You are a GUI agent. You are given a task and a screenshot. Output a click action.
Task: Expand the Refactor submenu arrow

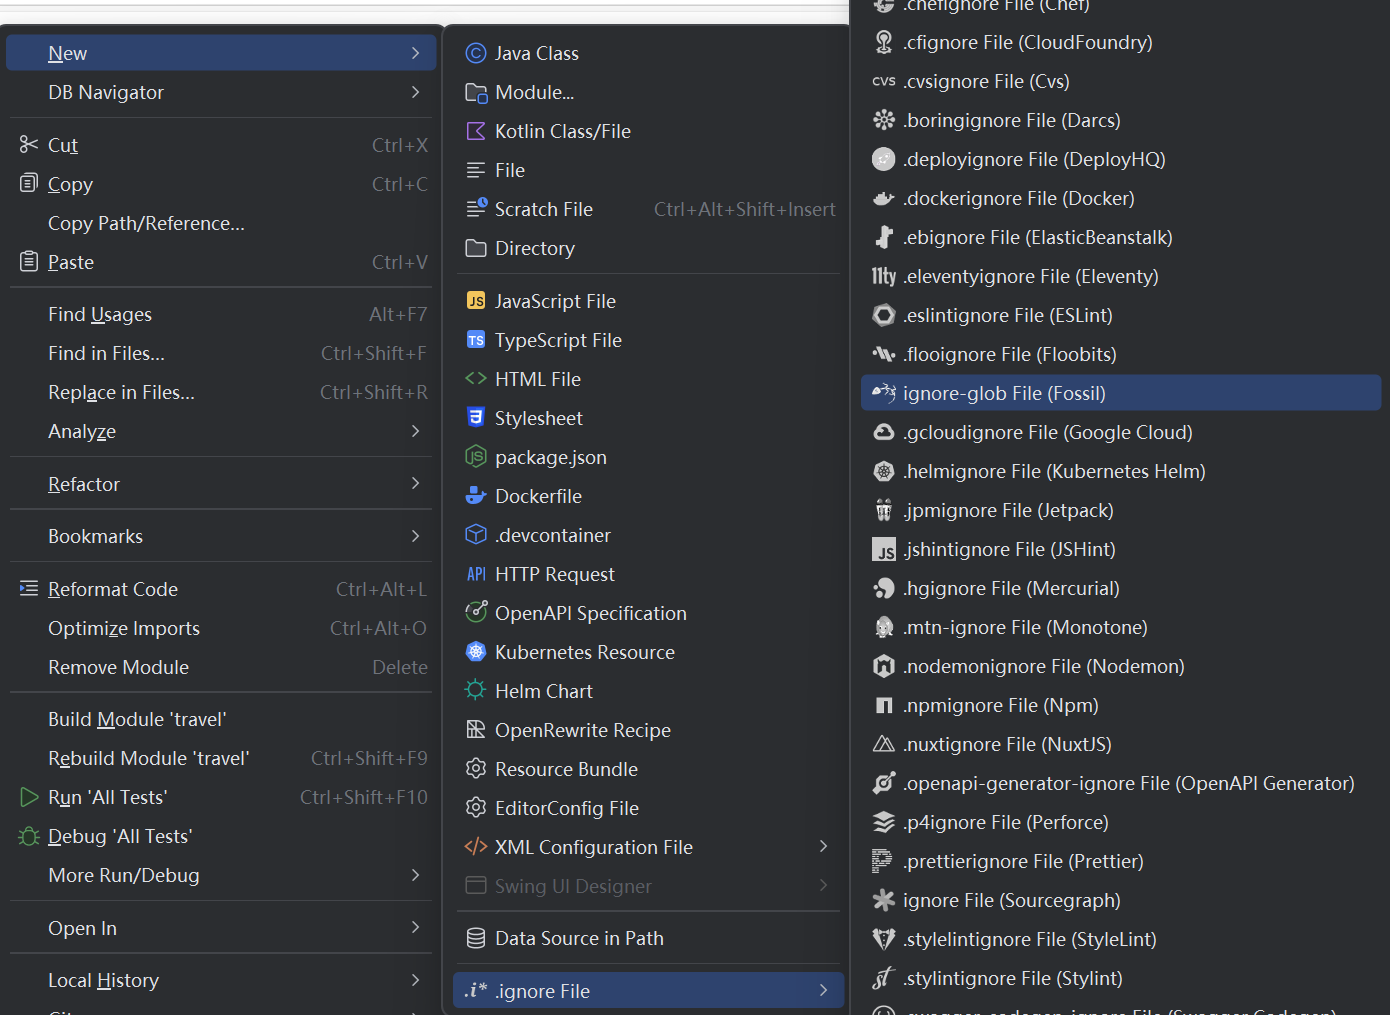[x=416, y=483]
